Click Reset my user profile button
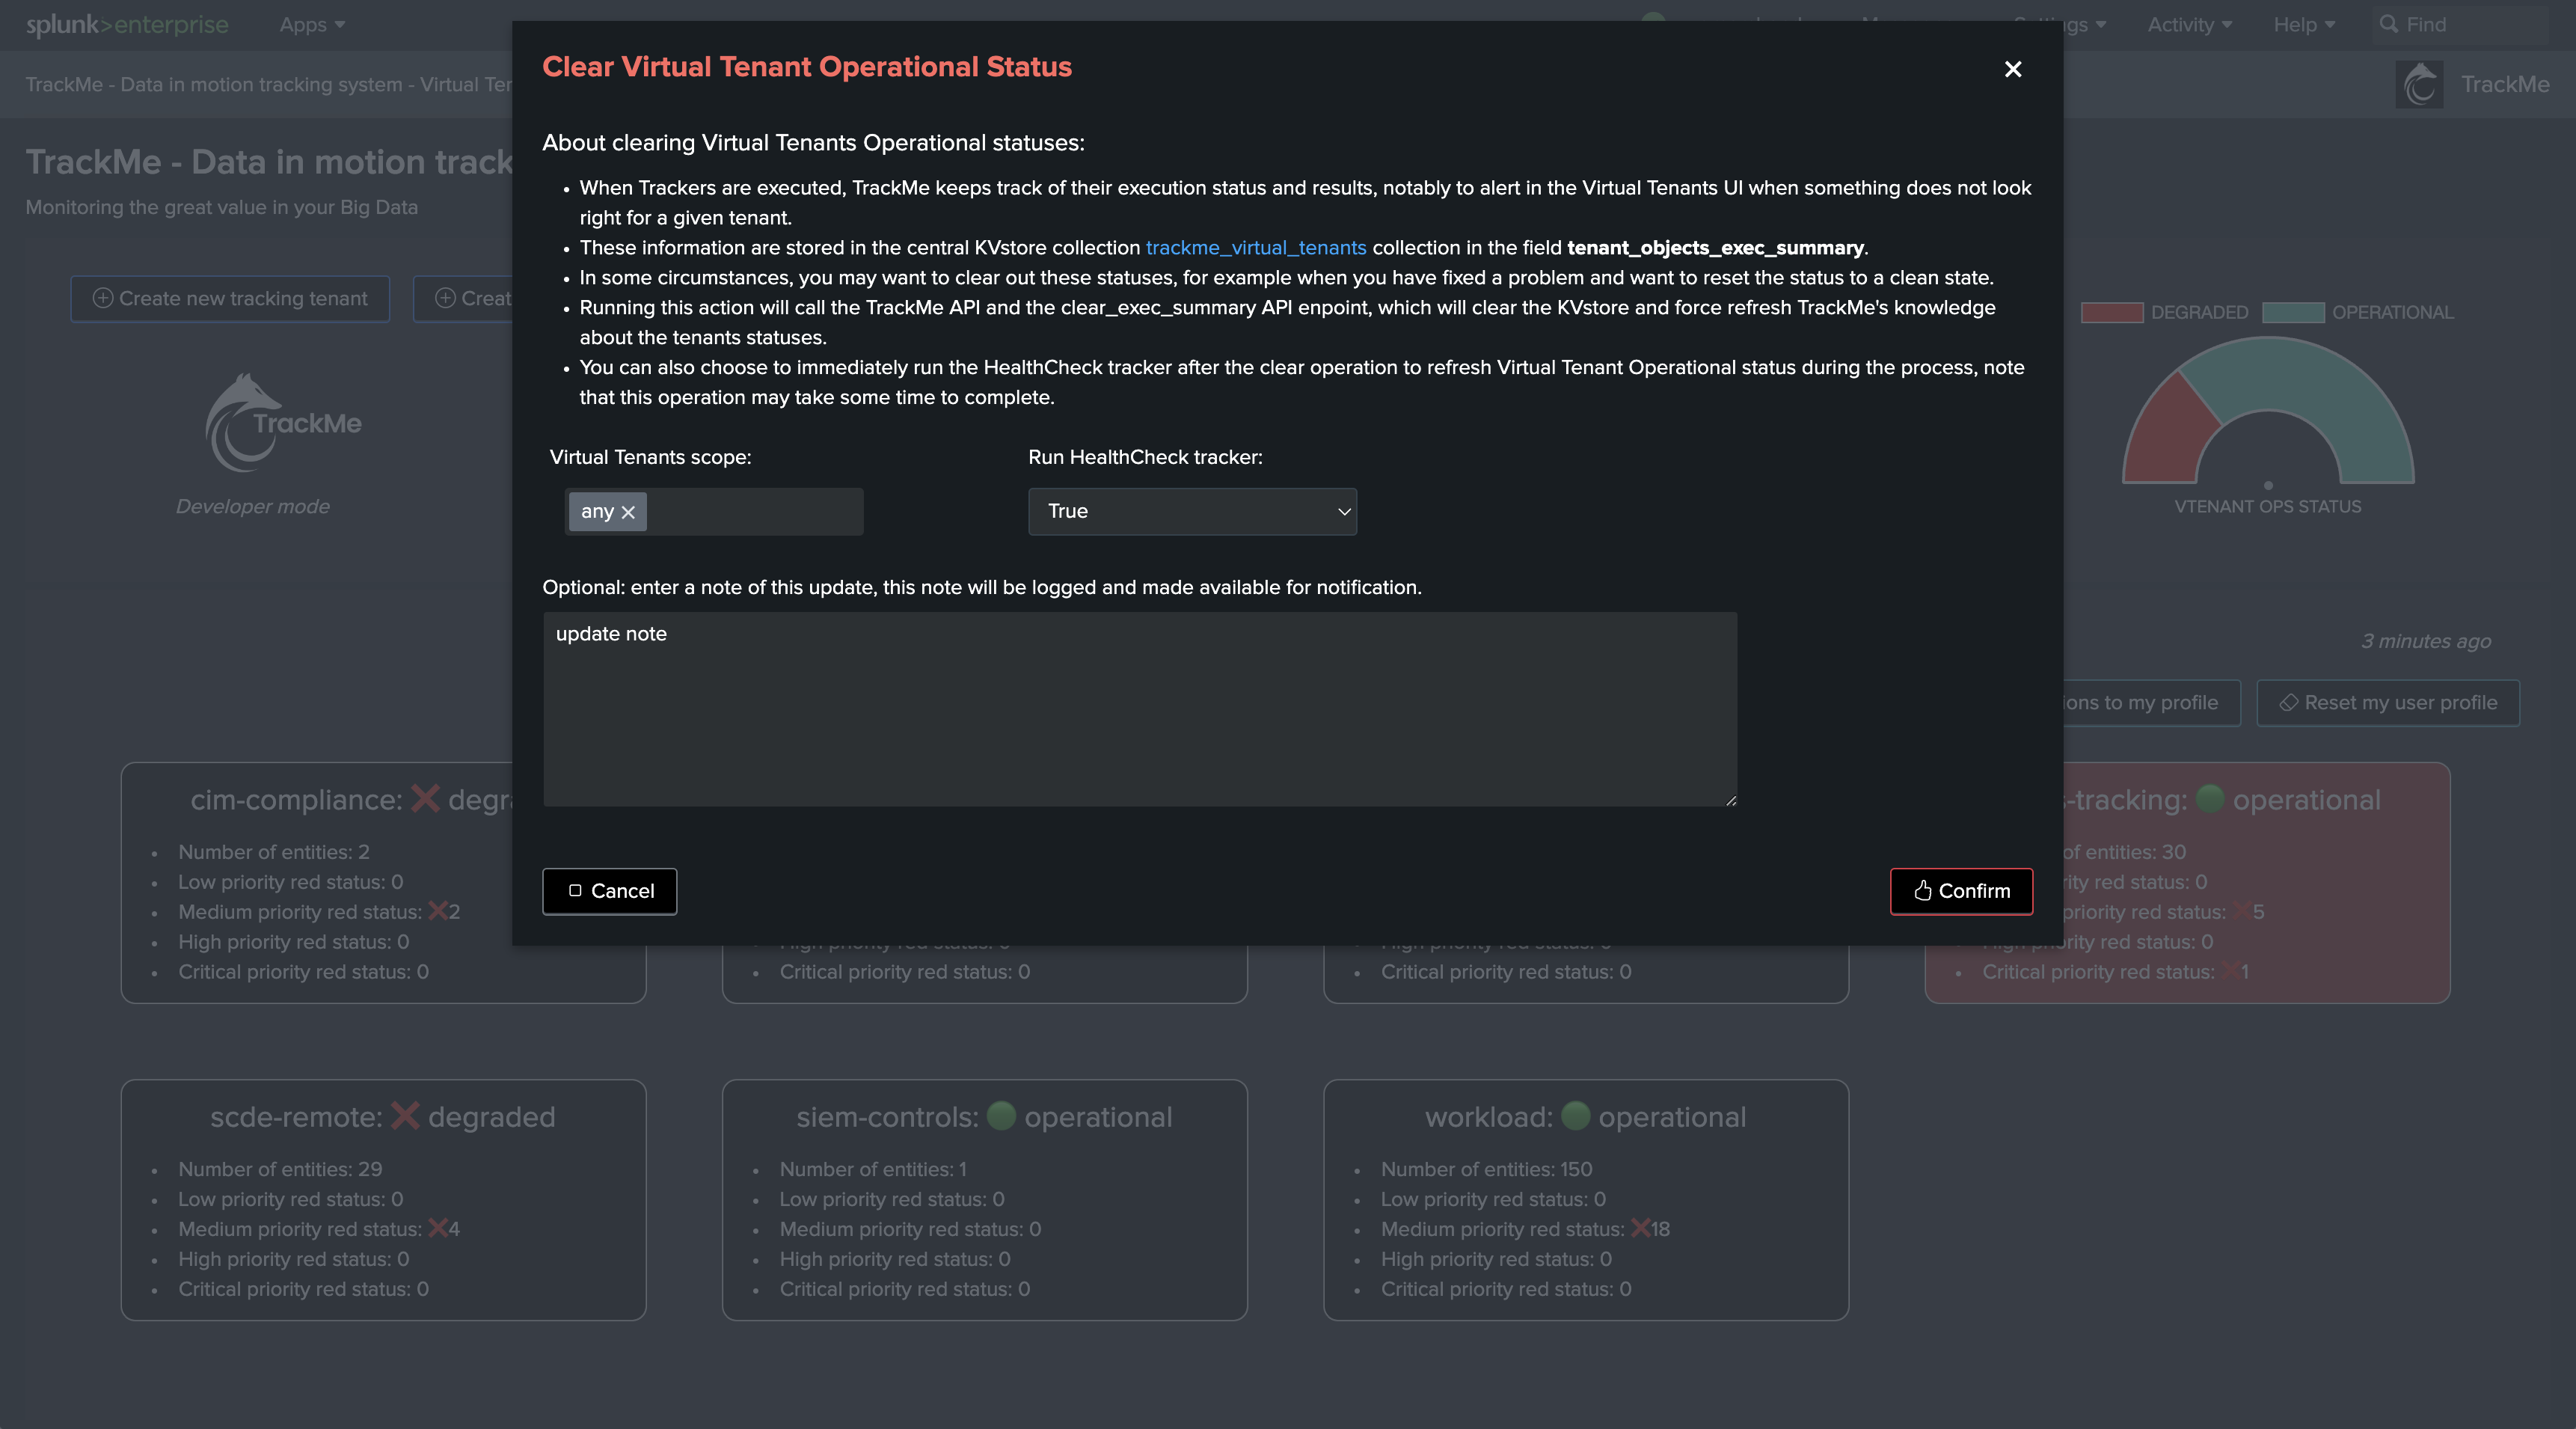The width and height of the screenshot is (2576, 1429). [x=2387, y=703]
